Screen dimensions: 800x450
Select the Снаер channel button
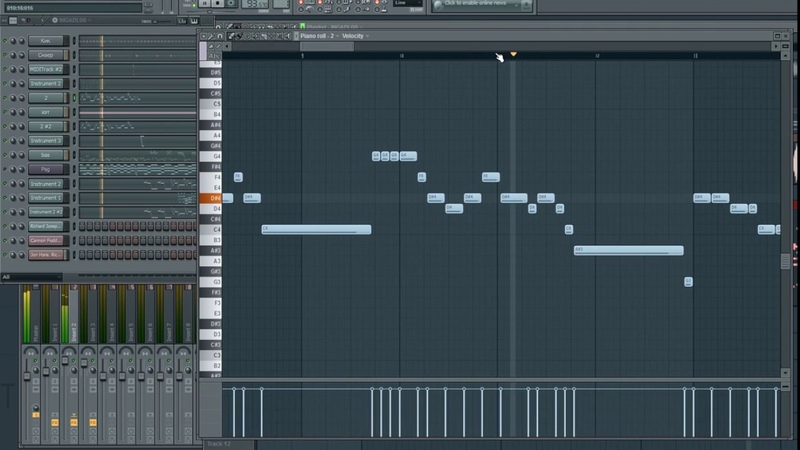[46, 55]
